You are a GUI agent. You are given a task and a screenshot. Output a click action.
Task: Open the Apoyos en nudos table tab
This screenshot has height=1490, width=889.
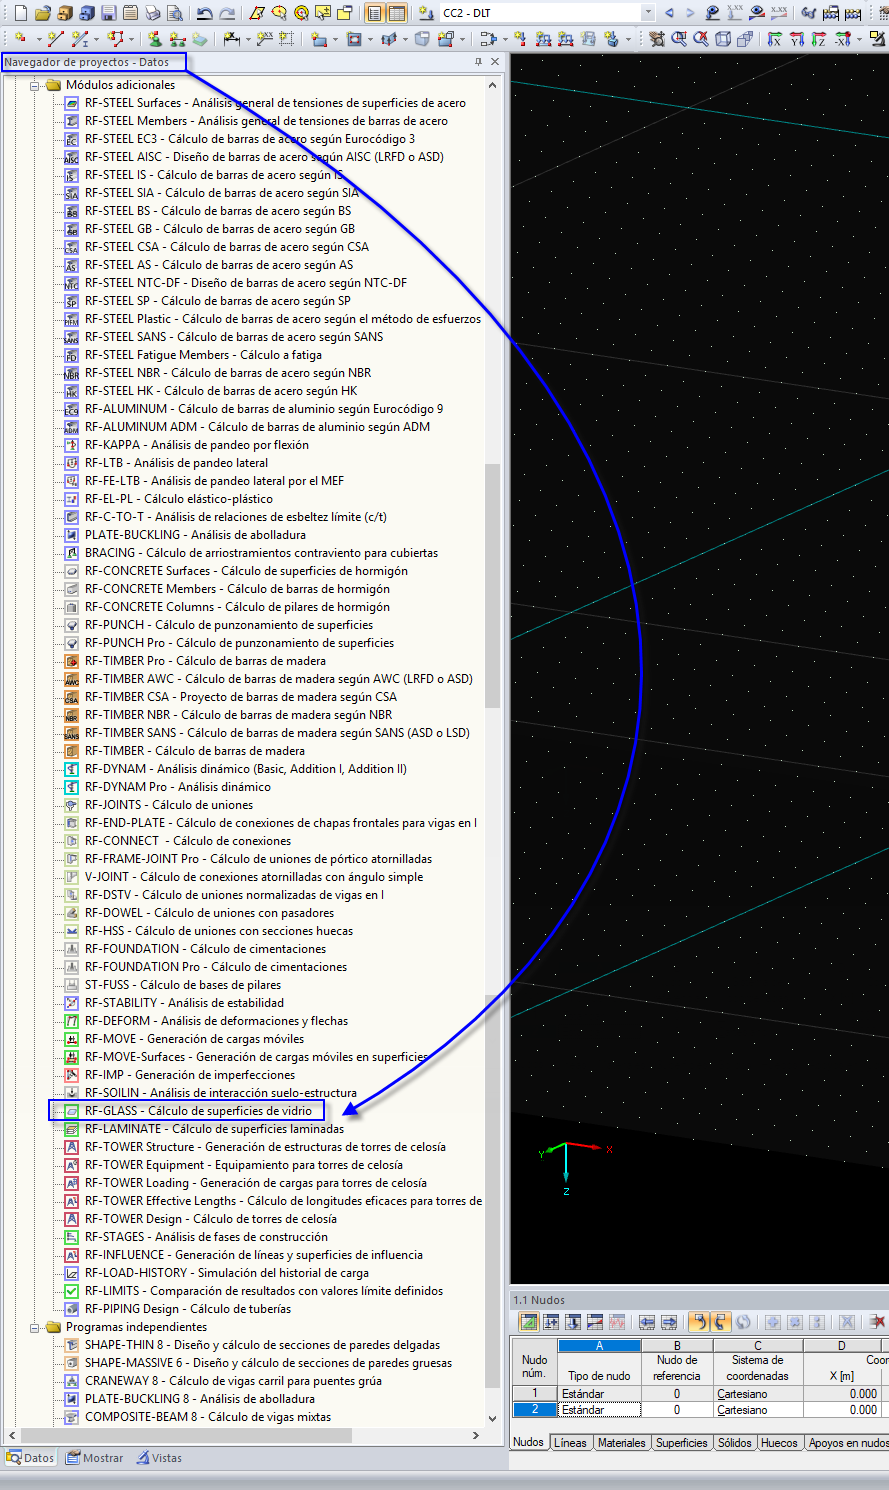(x=848, y=1443)
